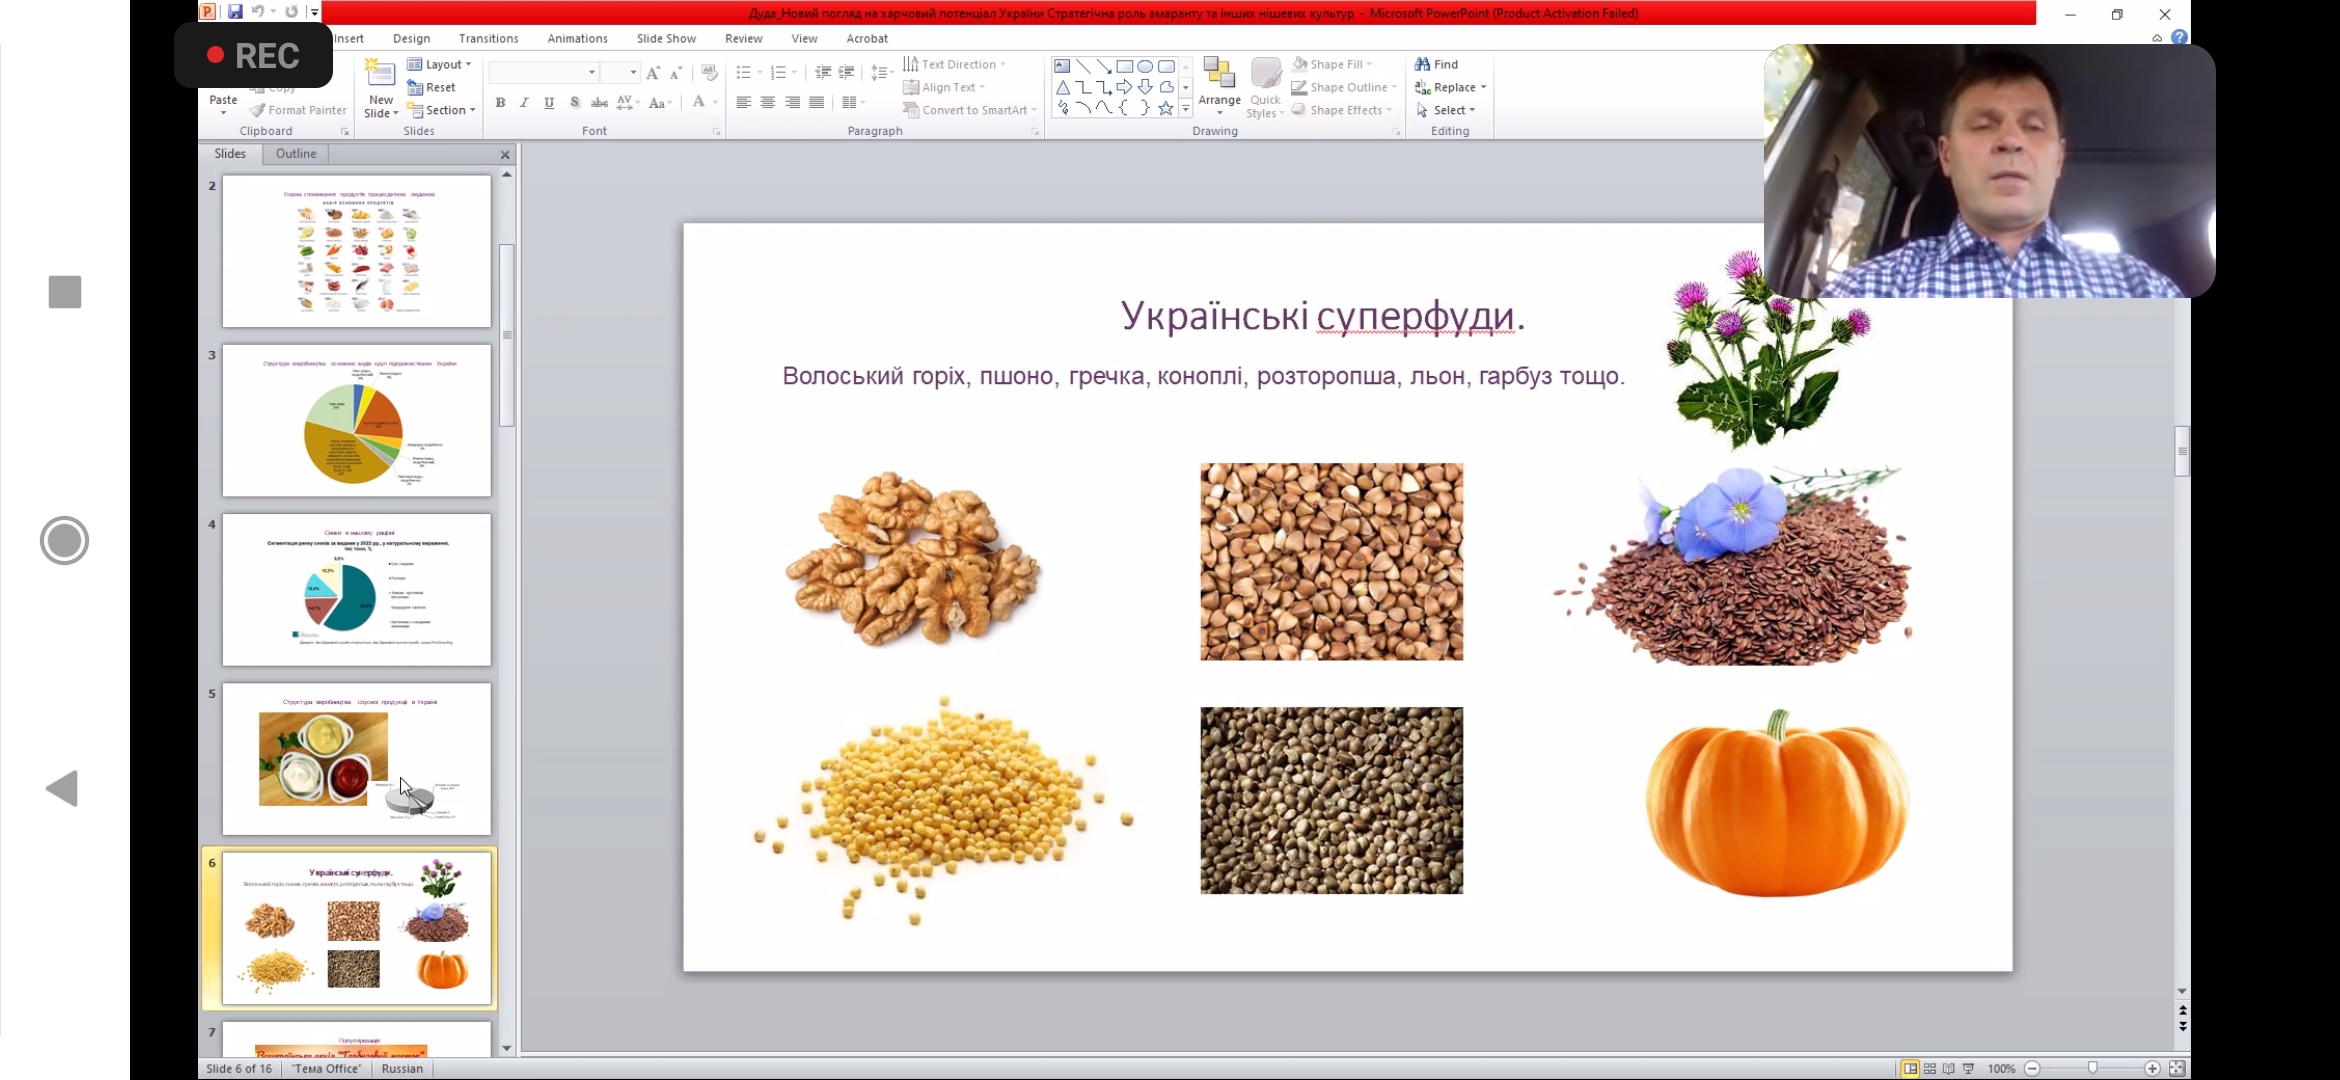The height and width of the screenshot is (1080, 2340).
Task: Click the Redo/Repeat icon in the title bar
Action: [x=291, y=12]
